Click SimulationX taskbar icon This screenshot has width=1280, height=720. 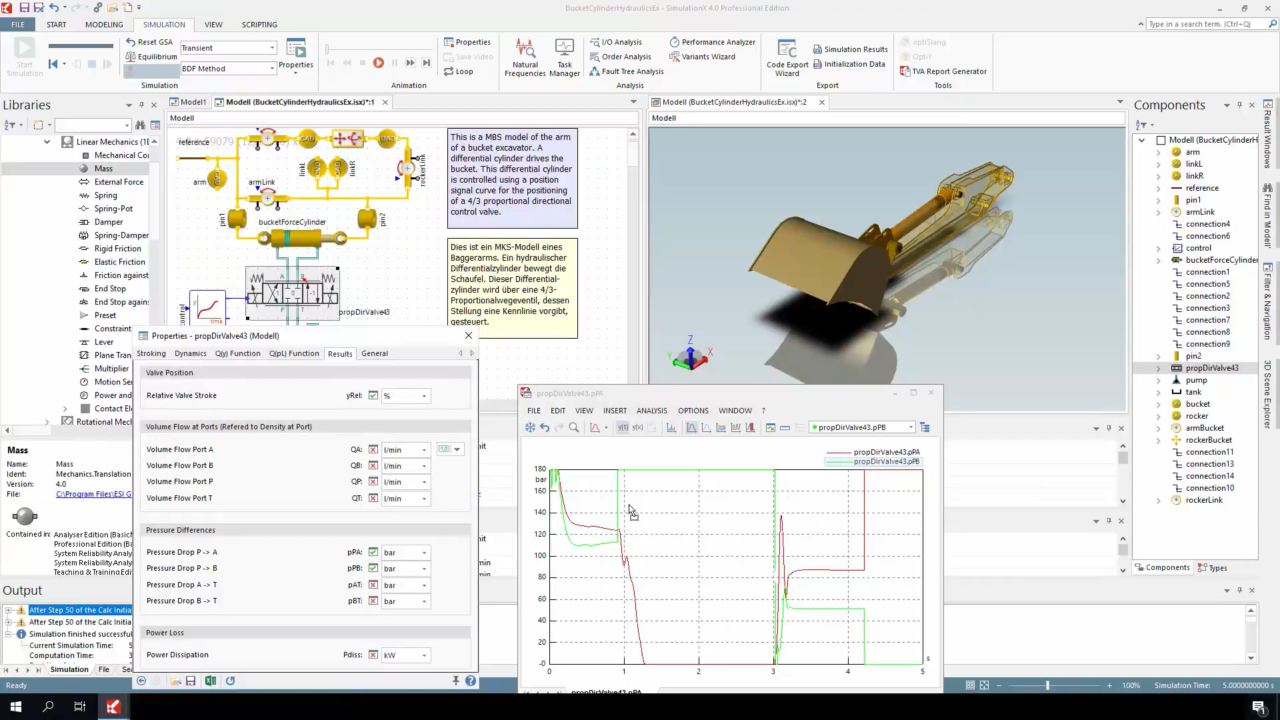pyautogui.click(x=113, y=706)
